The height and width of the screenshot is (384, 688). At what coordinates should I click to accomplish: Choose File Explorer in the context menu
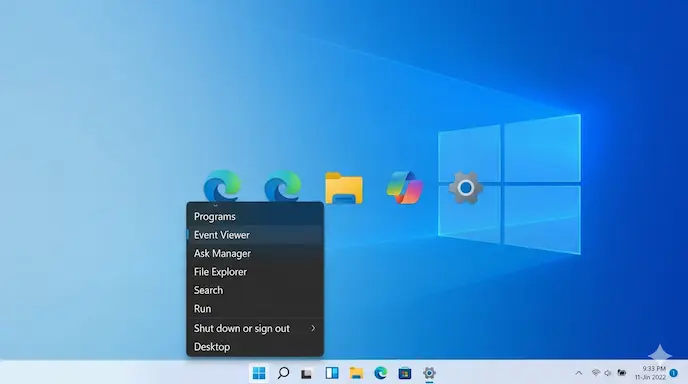tap(255, 272)
